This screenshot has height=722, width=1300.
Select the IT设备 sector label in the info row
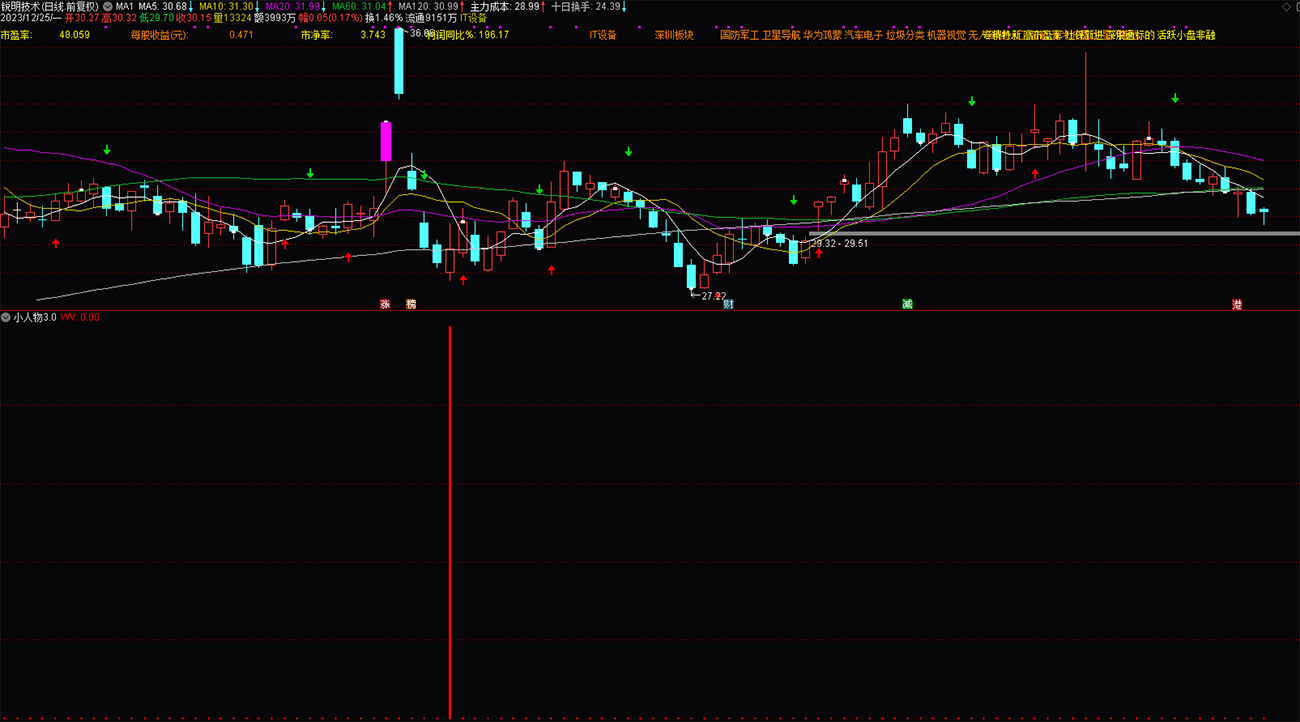pyautogui.click(x=603, y=34)
